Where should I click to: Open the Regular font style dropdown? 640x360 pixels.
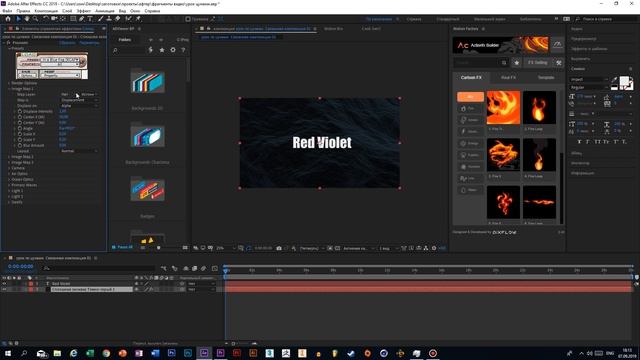pos(589,87)
